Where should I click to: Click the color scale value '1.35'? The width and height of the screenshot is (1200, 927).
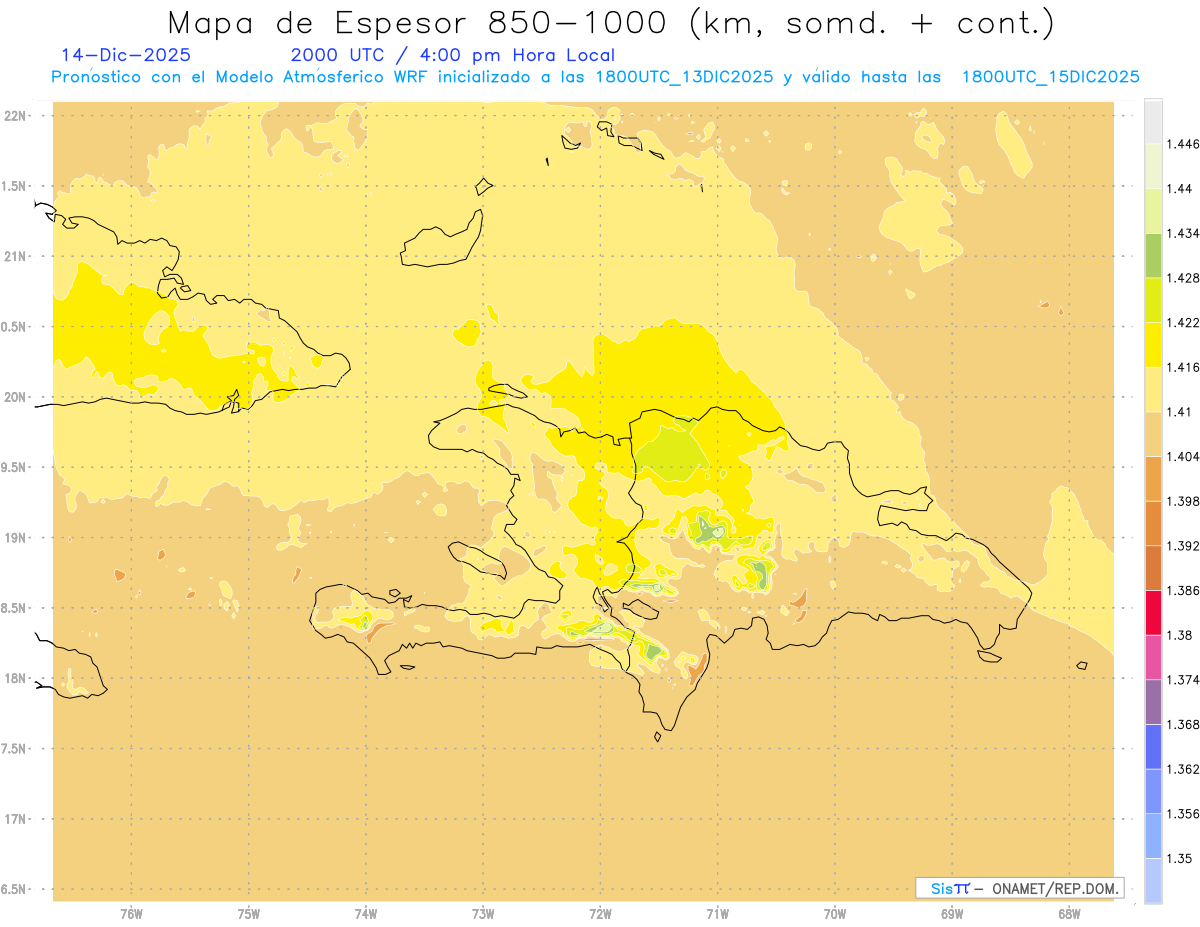1181,858
